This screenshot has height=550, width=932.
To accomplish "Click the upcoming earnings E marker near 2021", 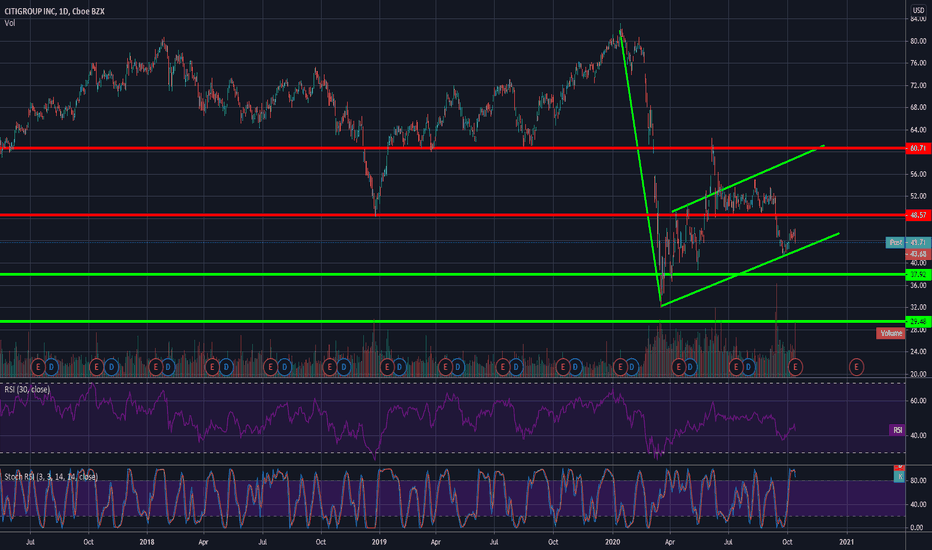I will coord(856,367).
